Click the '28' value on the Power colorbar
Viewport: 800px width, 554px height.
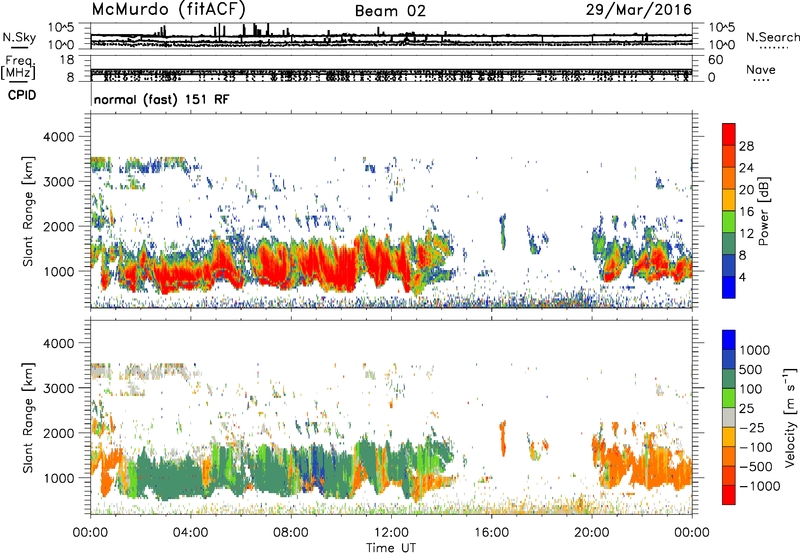coord(746,146)
